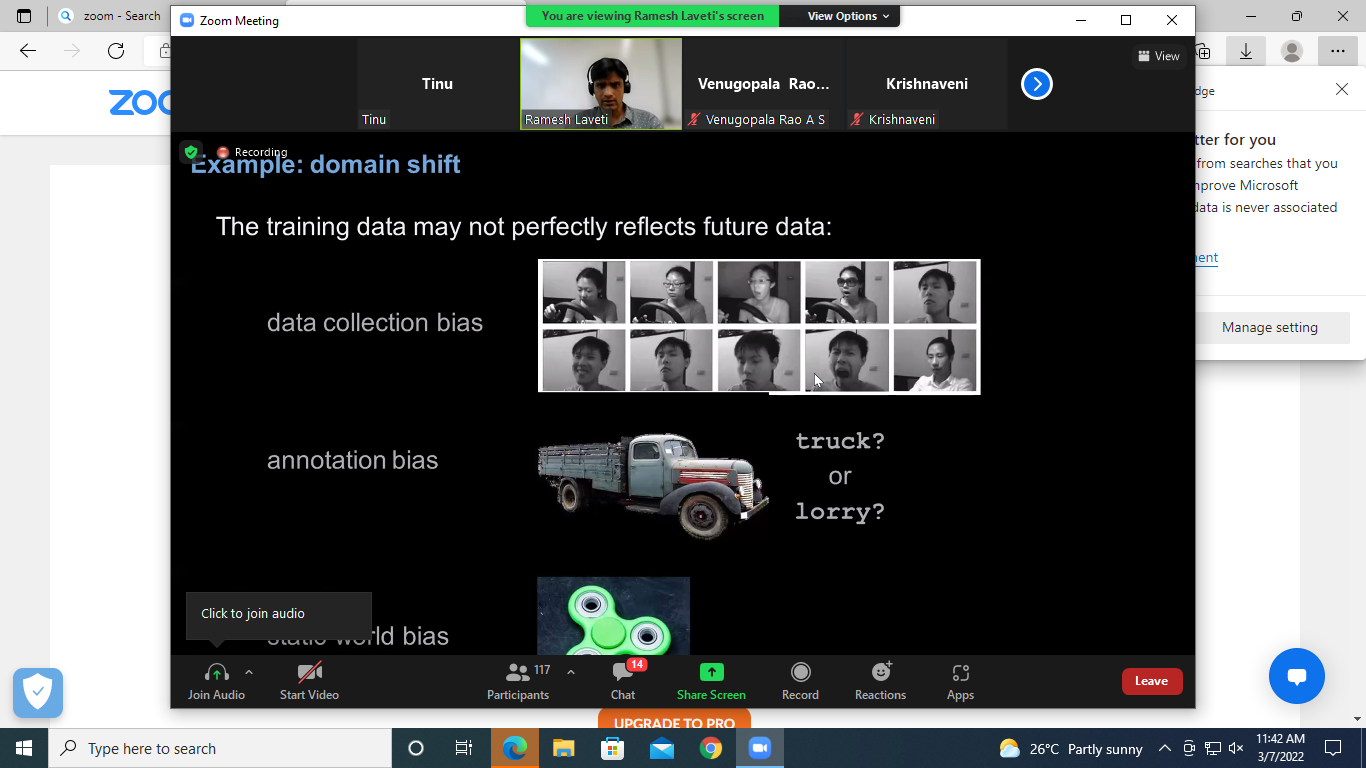Screen dimensions: 1366x768
Task: Open Zoom Apps panel
Action: pyautogui.click(x=960, y=681)
